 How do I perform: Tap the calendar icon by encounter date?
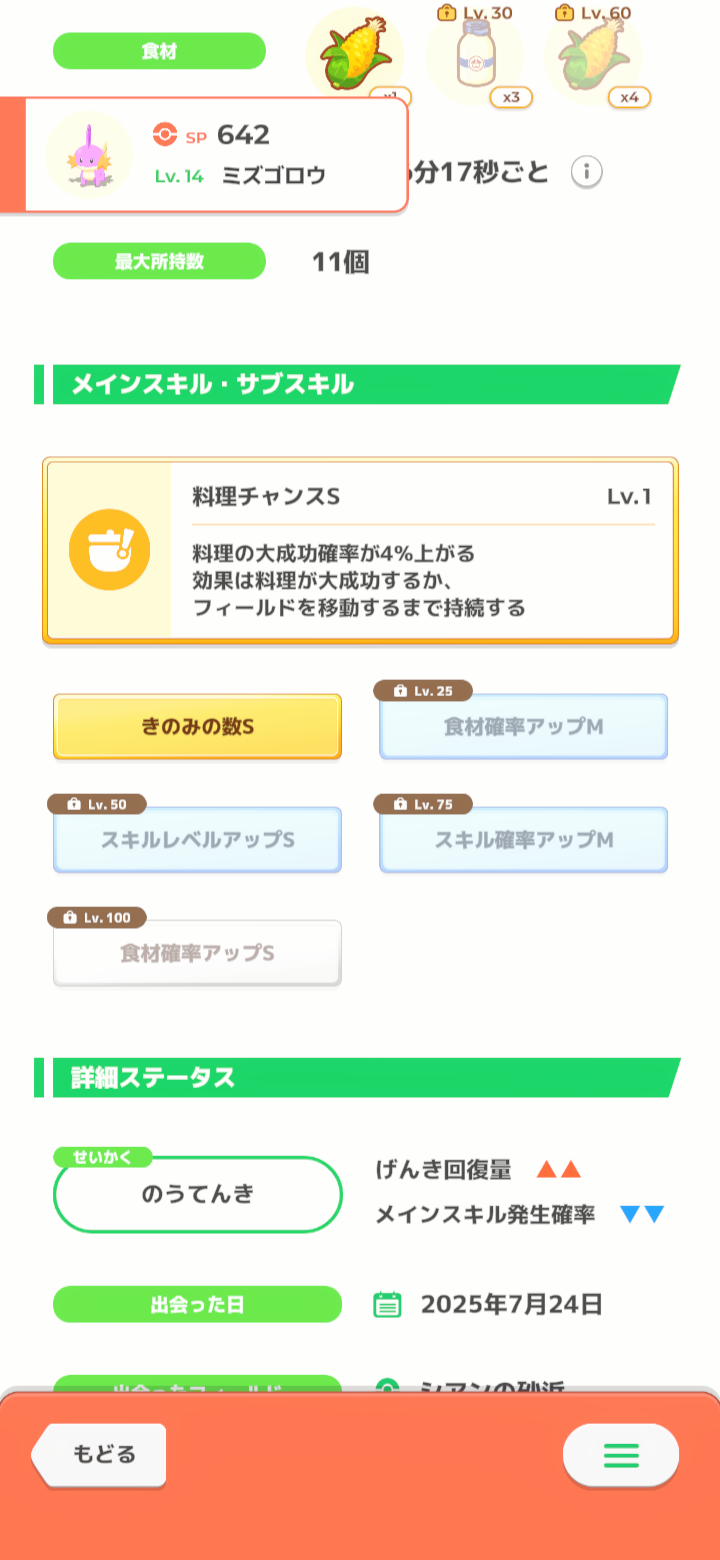(x=387, y=1304)
